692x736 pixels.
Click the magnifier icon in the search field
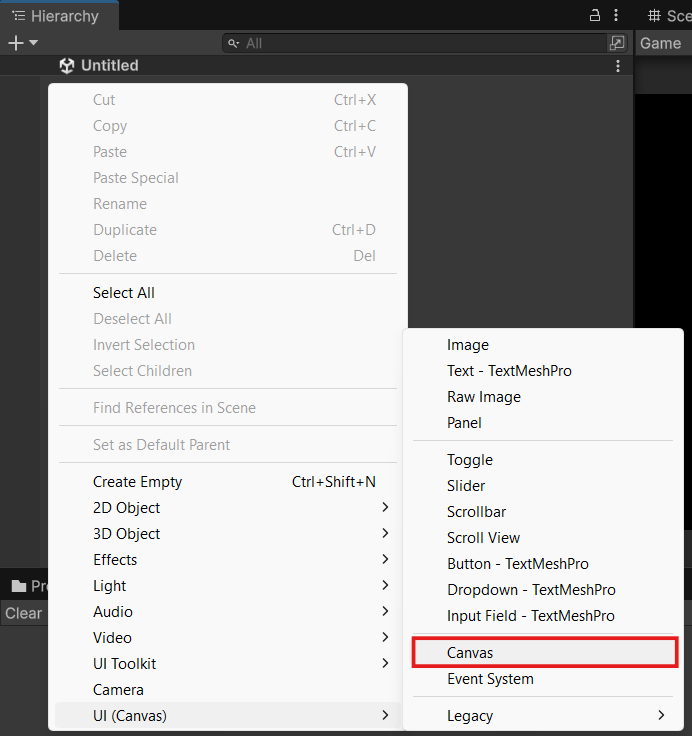tap(234, 43)
